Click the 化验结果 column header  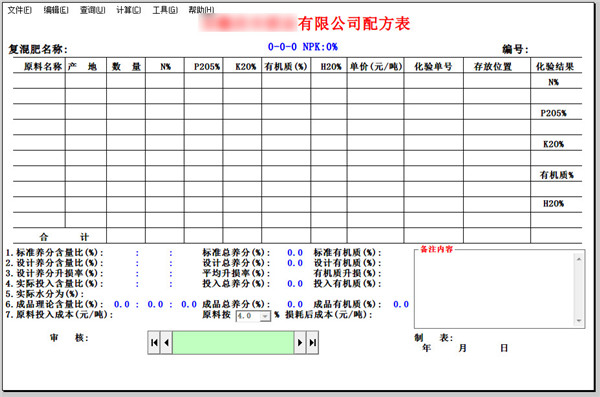(x=555, y=67)
